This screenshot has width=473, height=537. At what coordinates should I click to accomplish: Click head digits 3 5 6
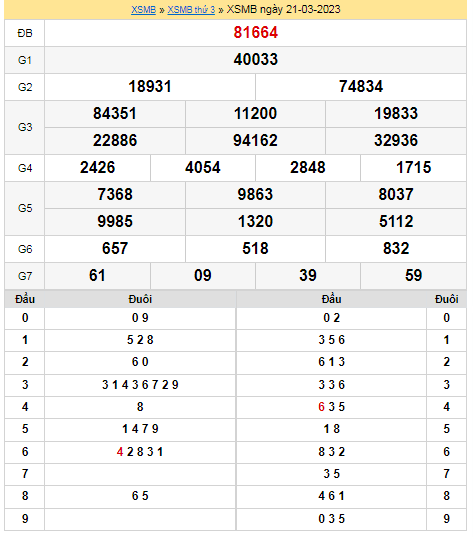click(x=332, y=340)
